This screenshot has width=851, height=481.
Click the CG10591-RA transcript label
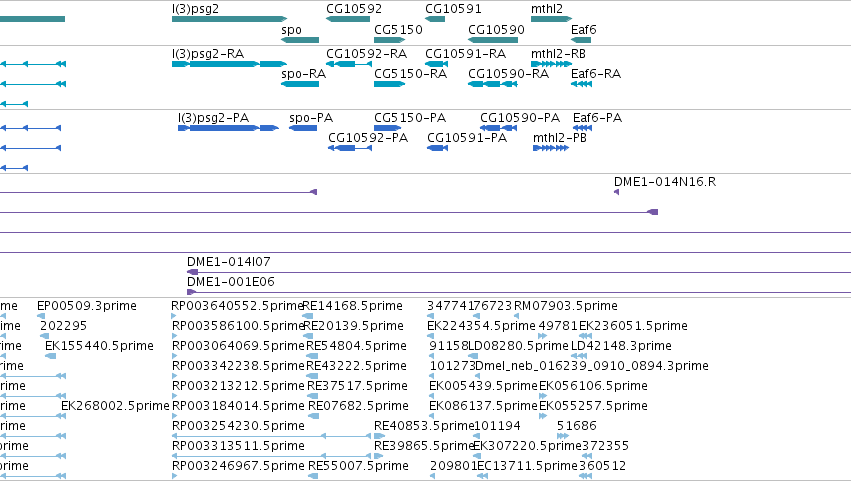tap(466, 54)
